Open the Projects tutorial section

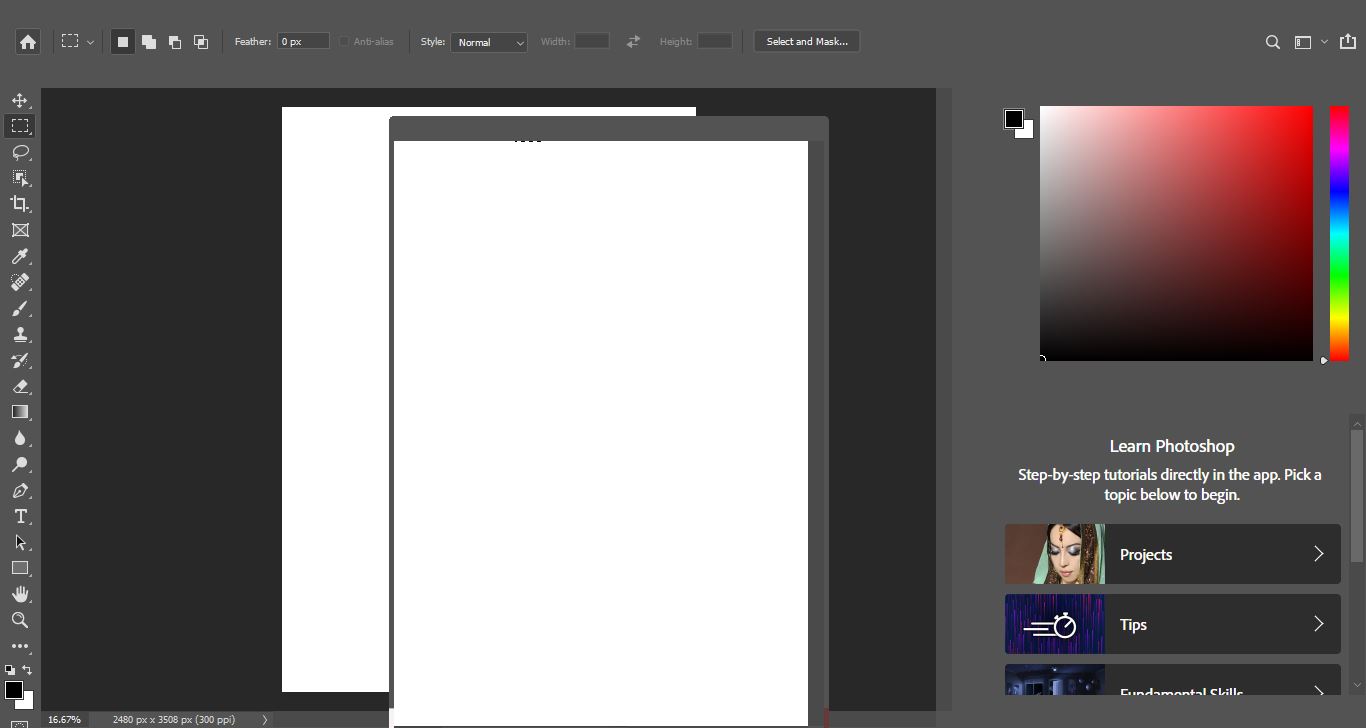[x=1170, y=554]
